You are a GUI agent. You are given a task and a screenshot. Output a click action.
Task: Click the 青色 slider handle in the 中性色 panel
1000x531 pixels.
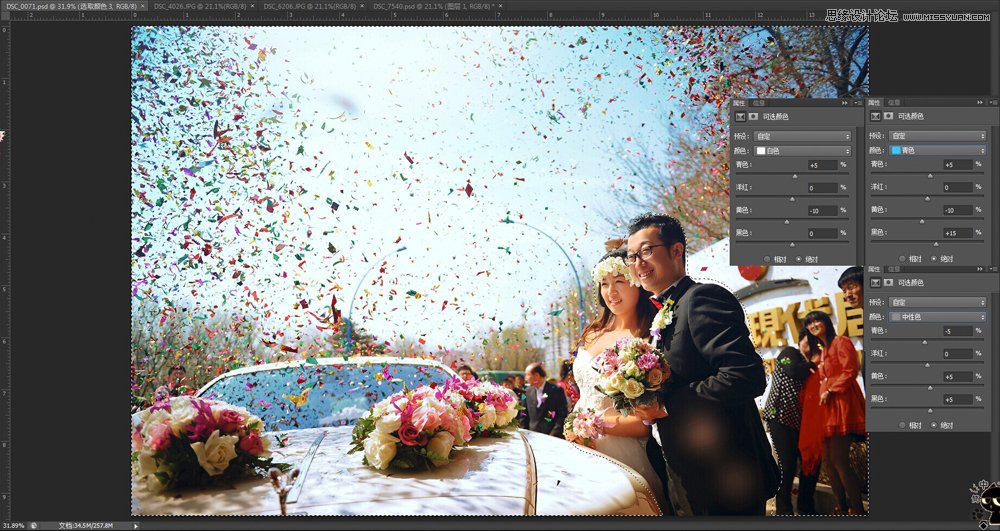925,342
